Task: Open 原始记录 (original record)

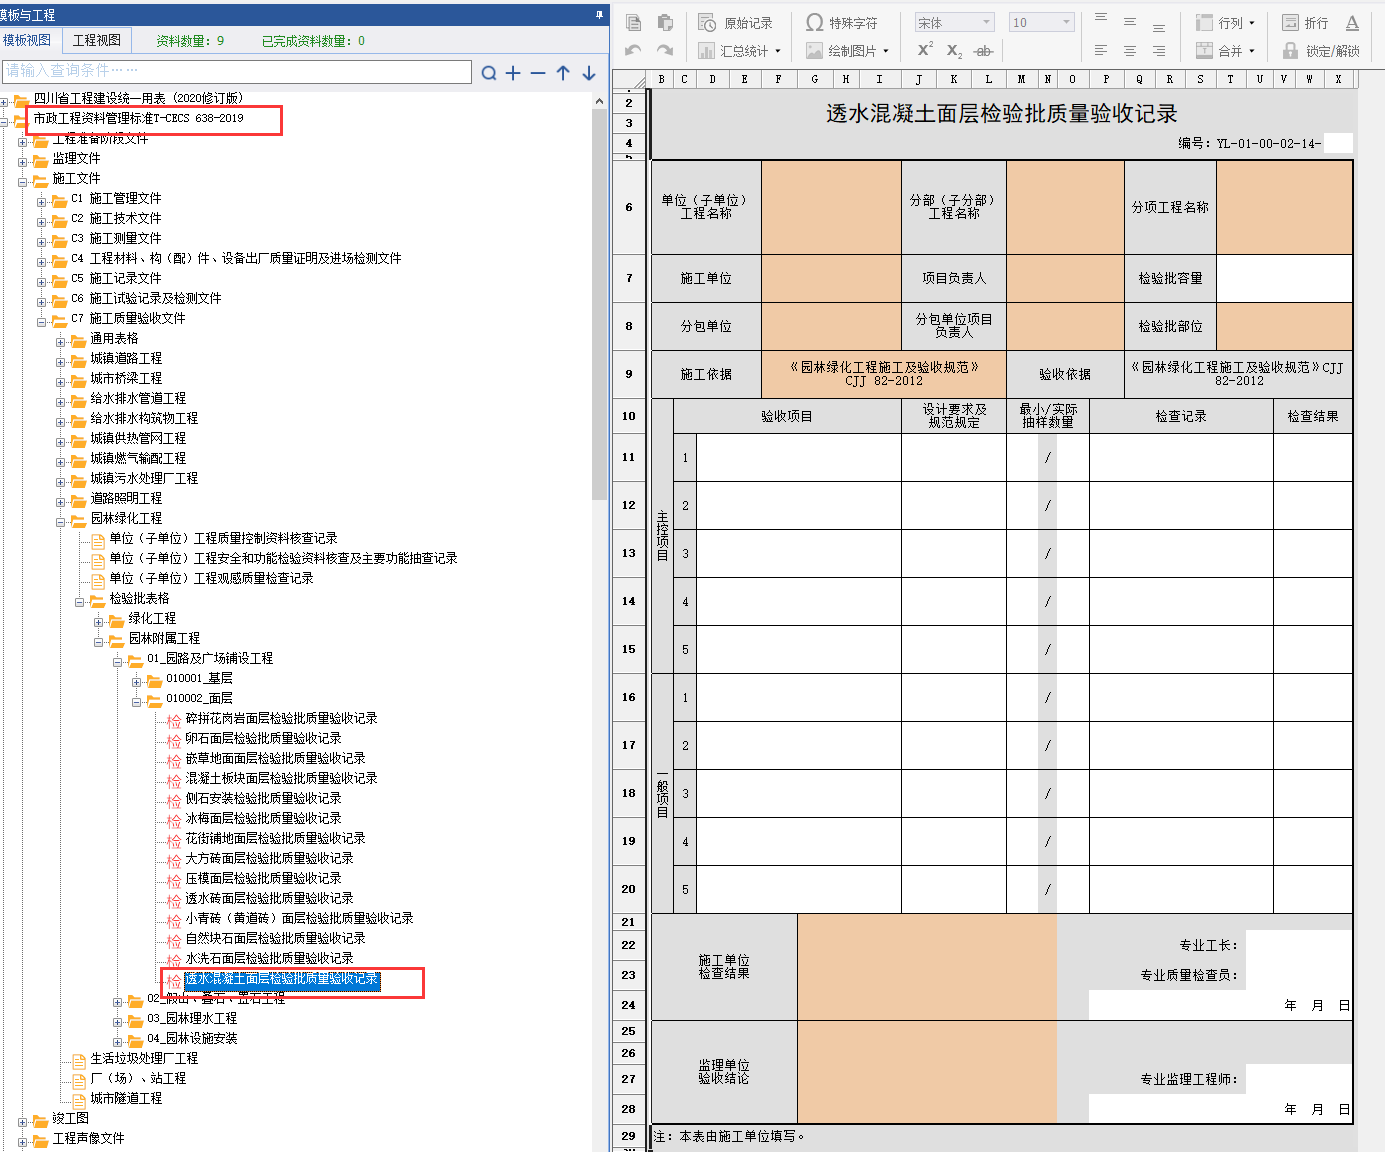Action: (735, 22)
